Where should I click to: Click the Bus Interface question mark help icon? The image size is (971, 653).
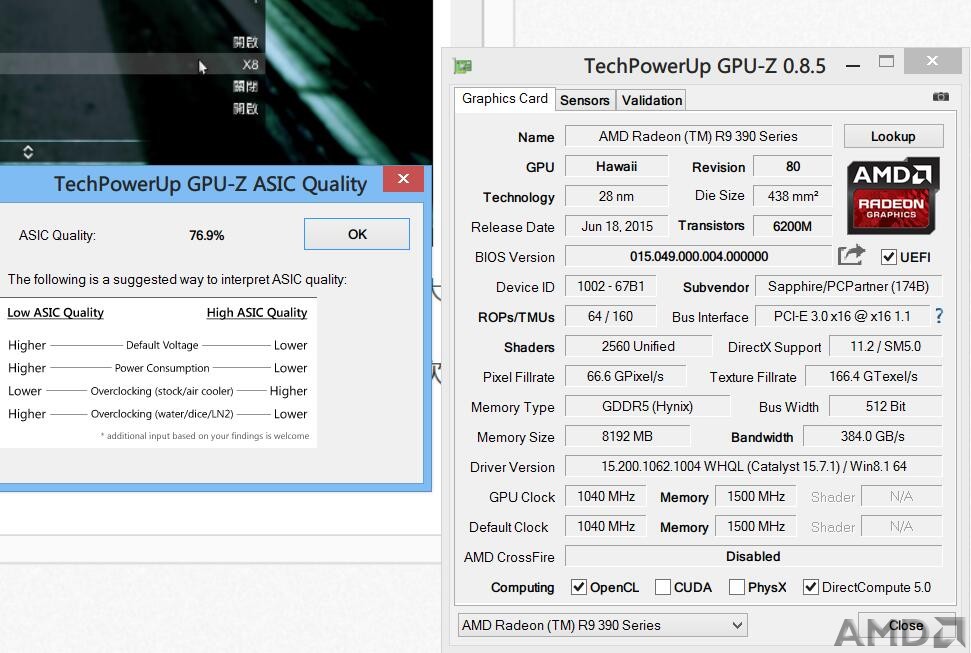coord(939,316)
